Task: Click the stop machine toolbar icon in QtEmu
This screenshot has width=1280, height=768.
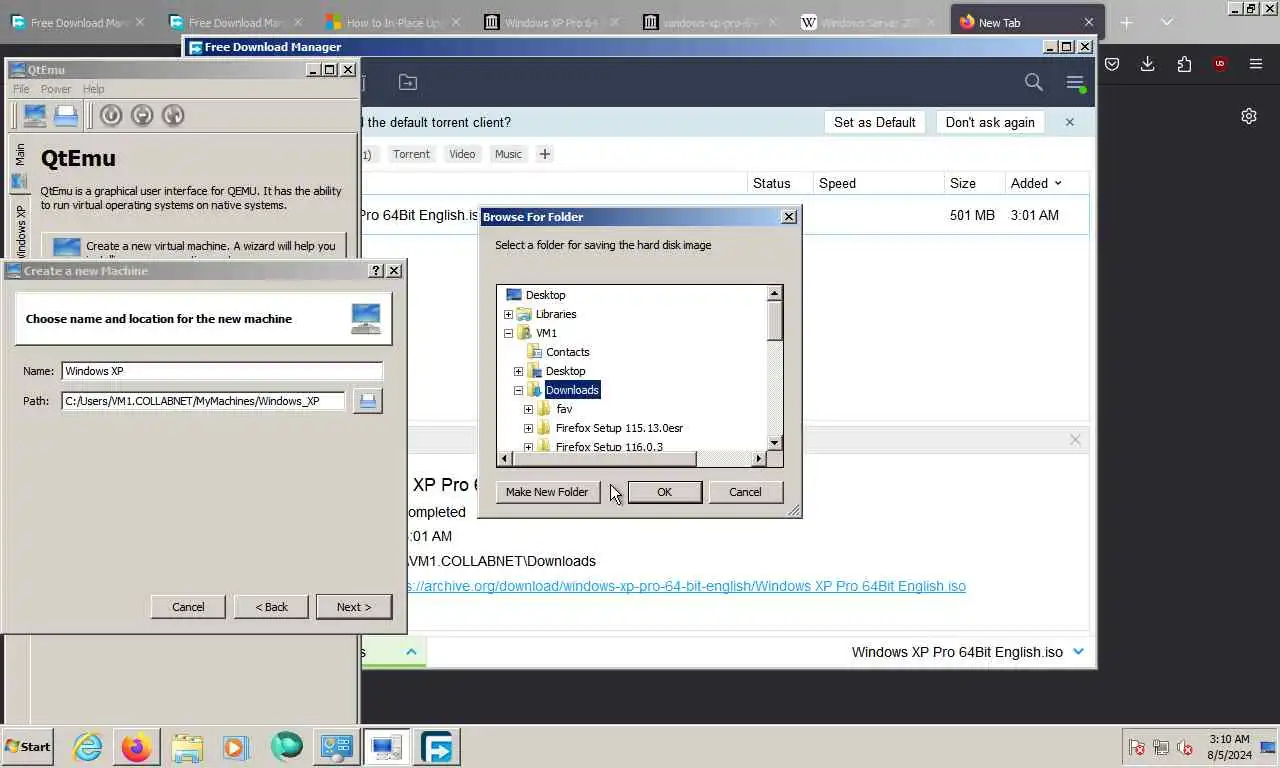Action: [x=142, y=116]
